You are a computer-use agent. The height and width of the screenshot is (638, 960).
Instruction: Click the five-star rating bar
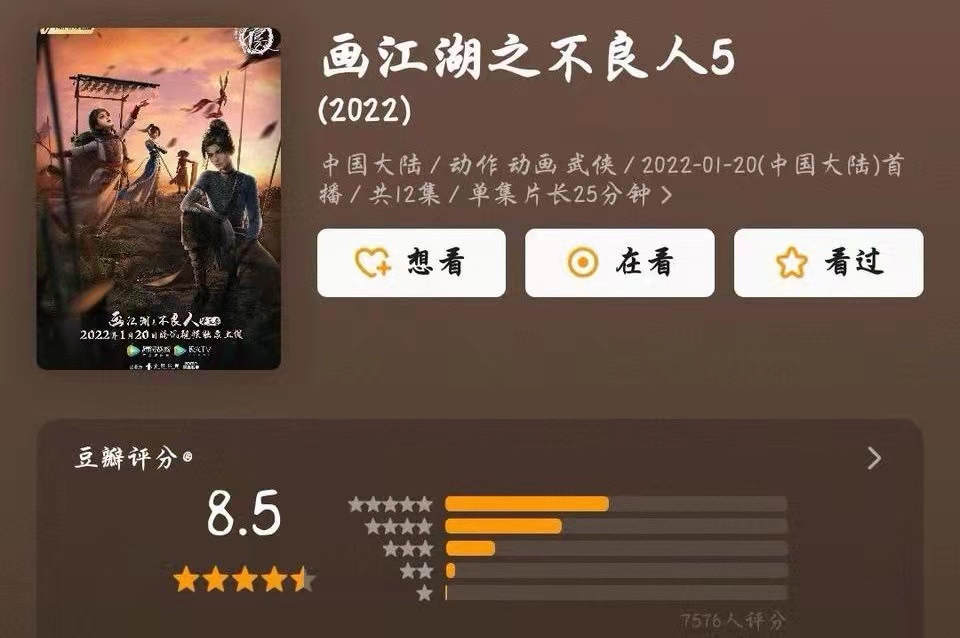pos(616,504)
